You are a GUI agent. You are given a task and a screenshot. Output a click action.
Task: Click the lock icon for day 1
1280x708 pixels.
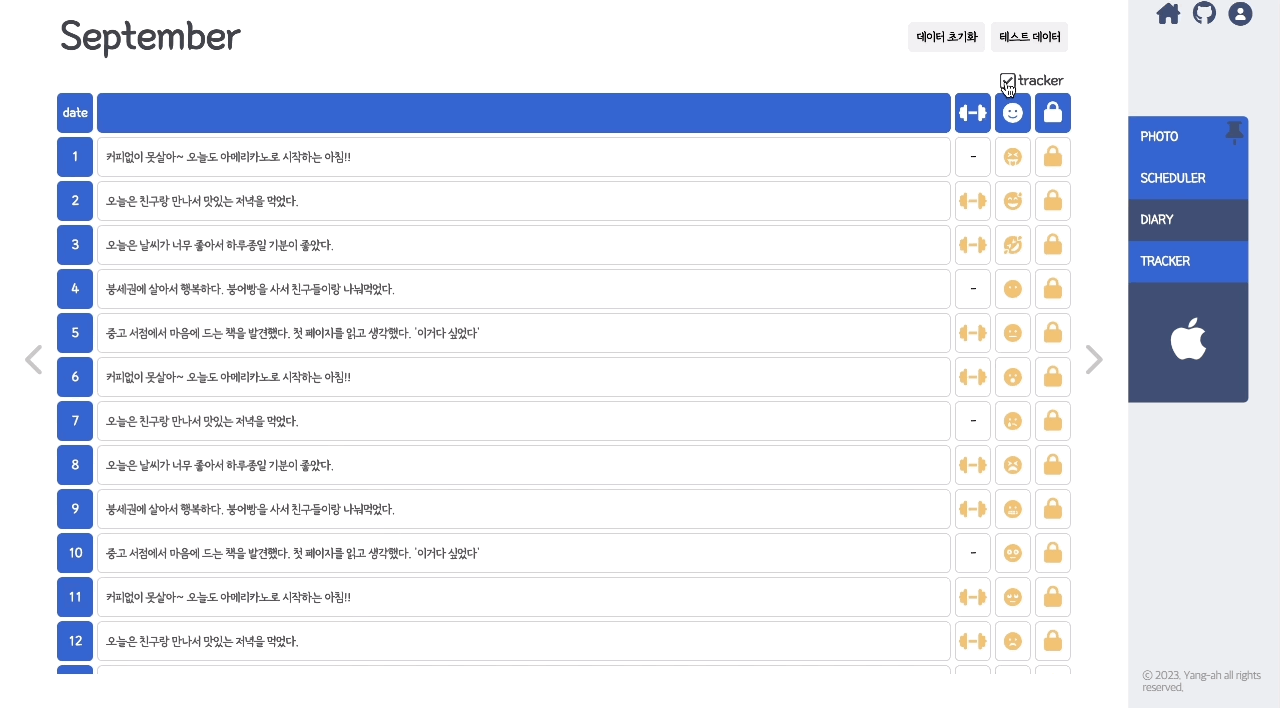pyautogui.click(x=1053, y=157)
